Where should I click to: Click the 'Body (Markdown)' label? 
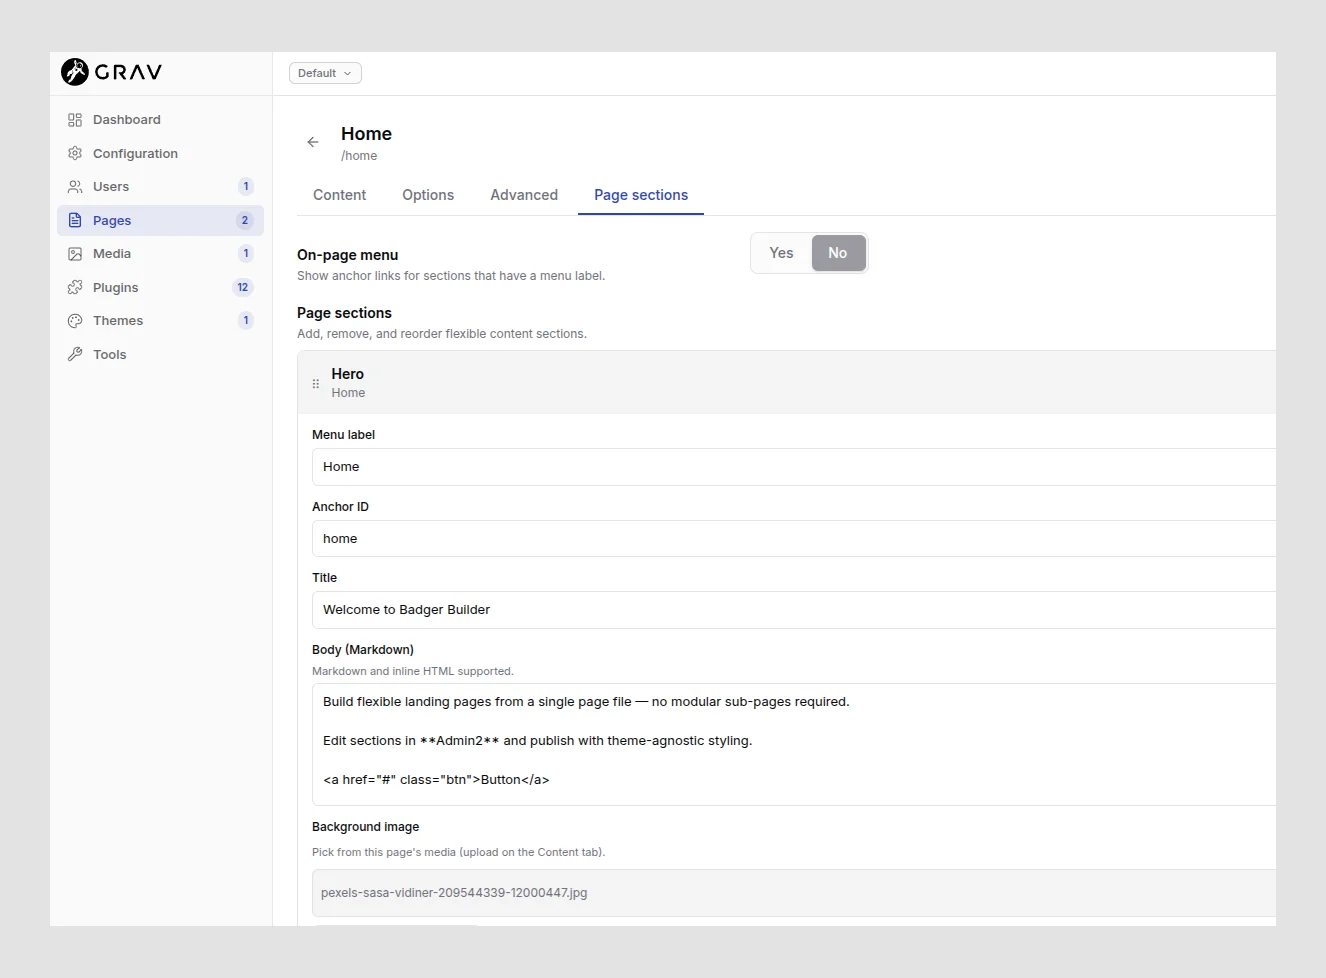363,650
